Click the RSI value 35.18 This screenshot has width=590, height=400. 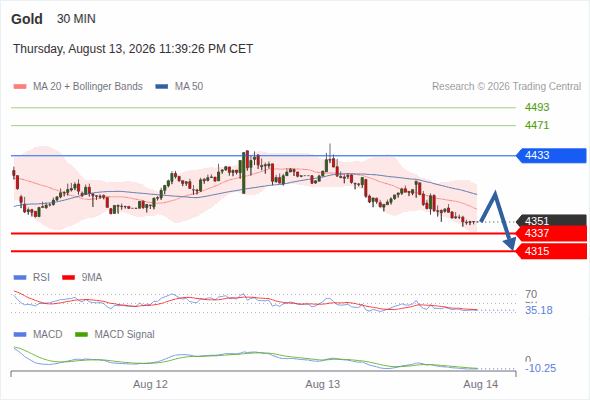pyautogui.click(x=539, y=310)
